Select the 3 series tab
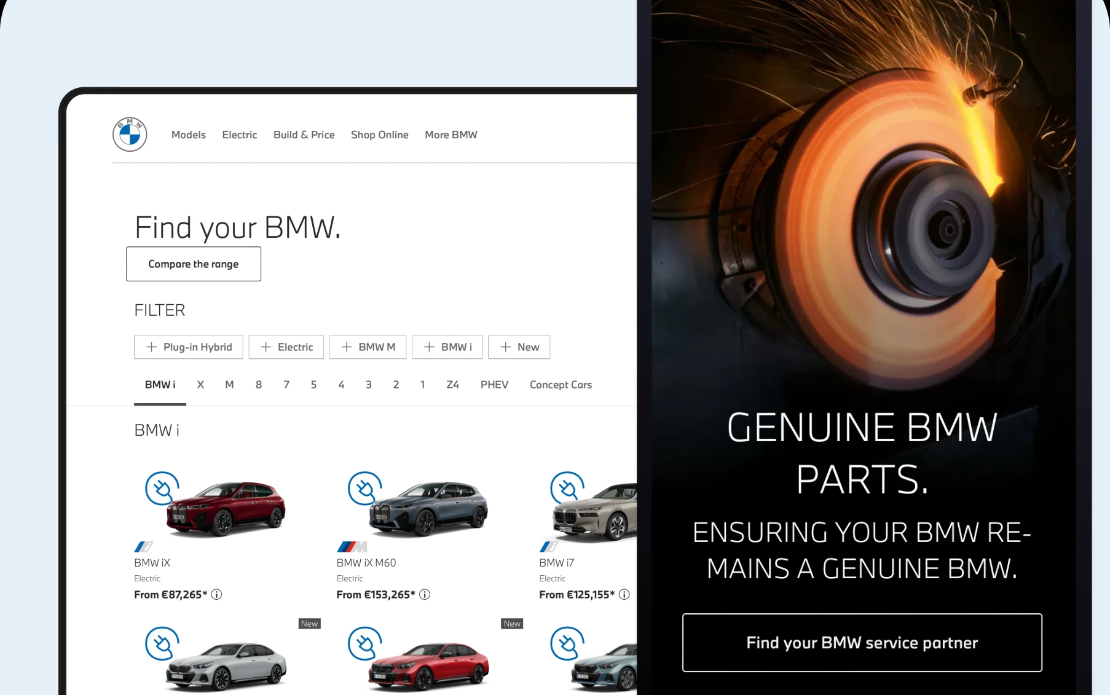The height and width of the screenshot is (695, 1110). click(x=368, y=385)
